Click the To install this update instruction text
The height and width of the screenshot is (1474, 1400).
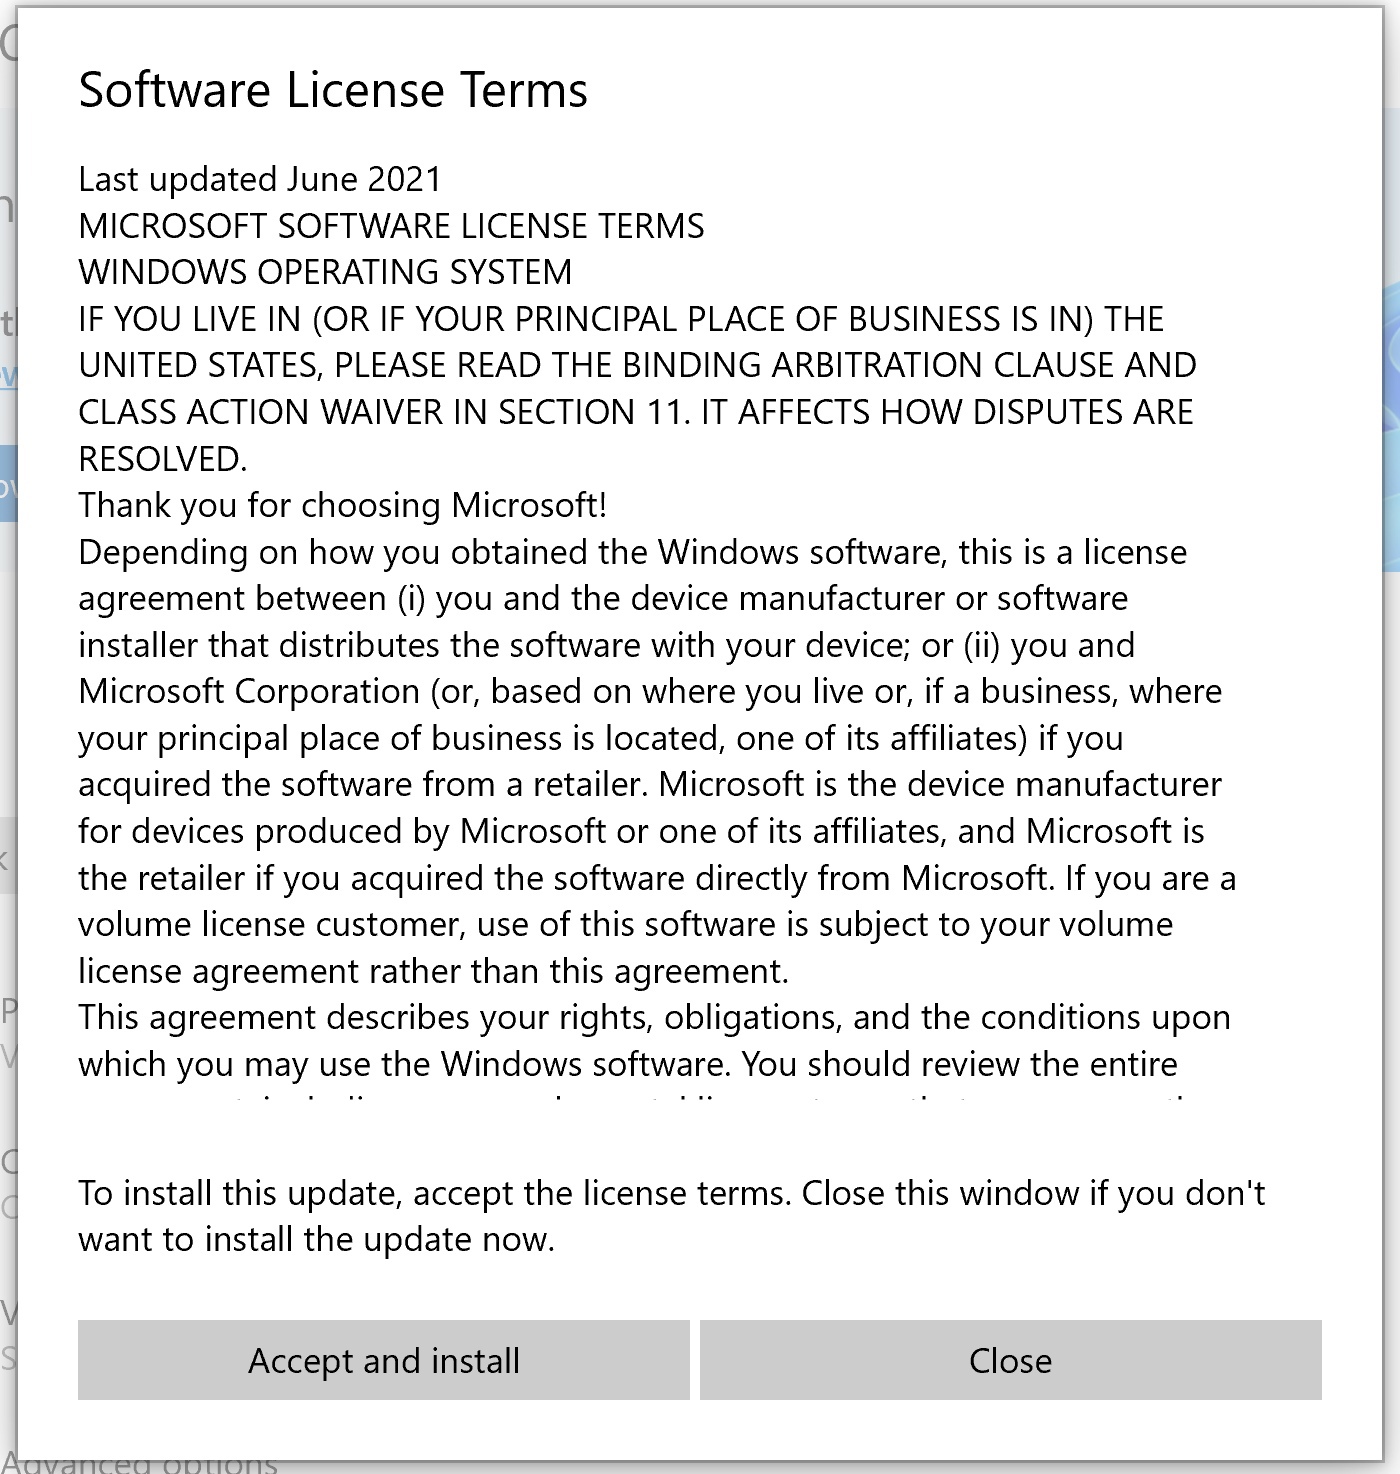coord(671,1193)
